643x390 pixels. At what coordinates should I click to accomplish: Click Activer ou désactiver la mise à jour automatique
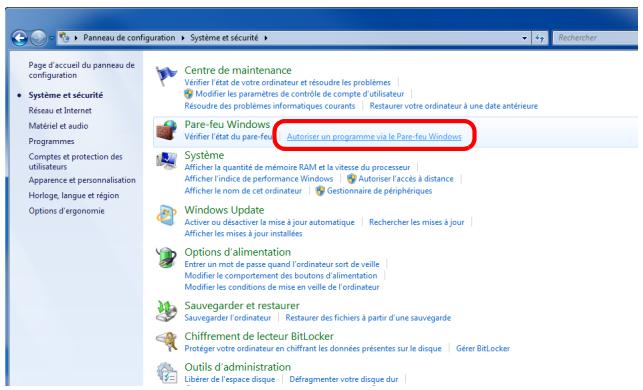coord(269,222)
